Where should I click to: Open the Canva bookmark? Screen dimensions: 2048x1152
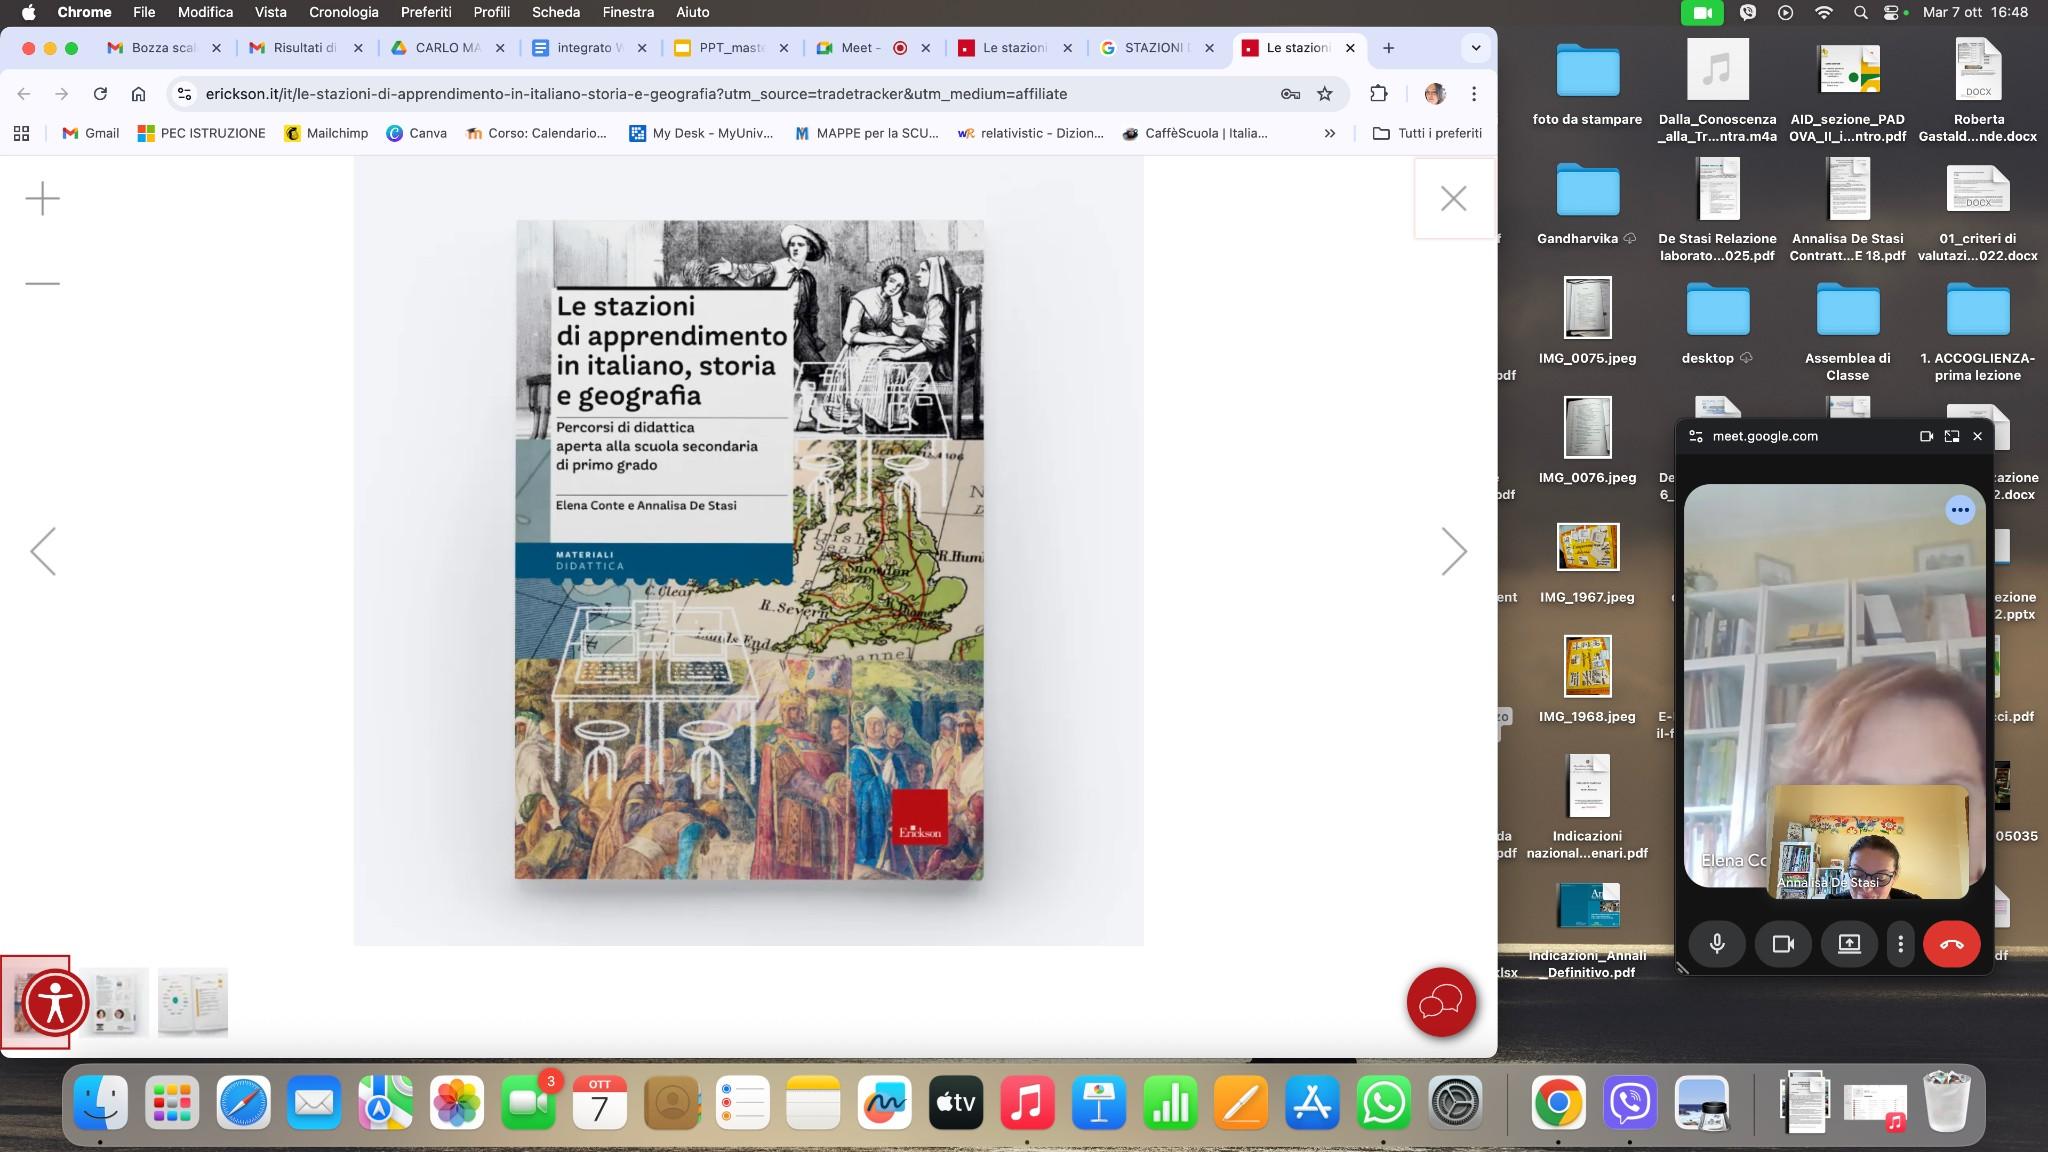[x=417, y=133]
